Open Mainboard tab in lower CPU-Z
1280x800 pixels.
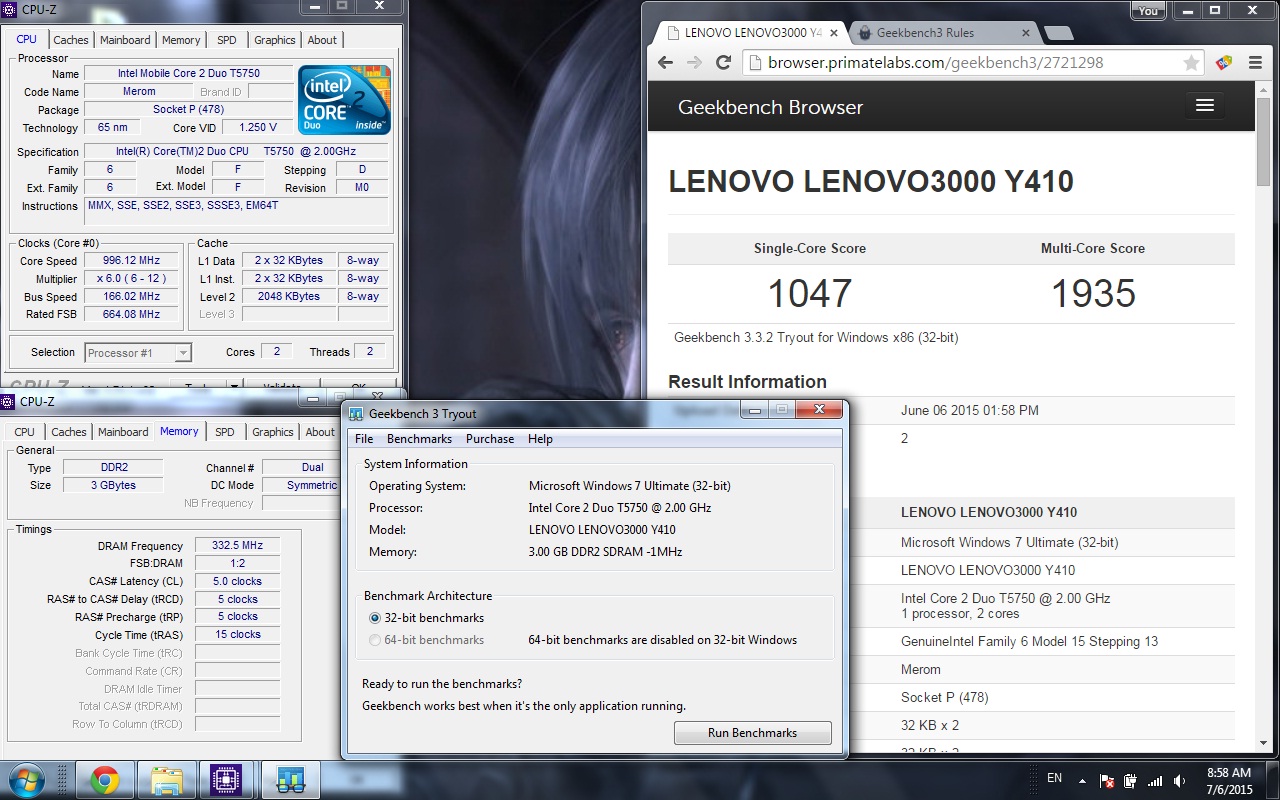(x=123, y=432)
